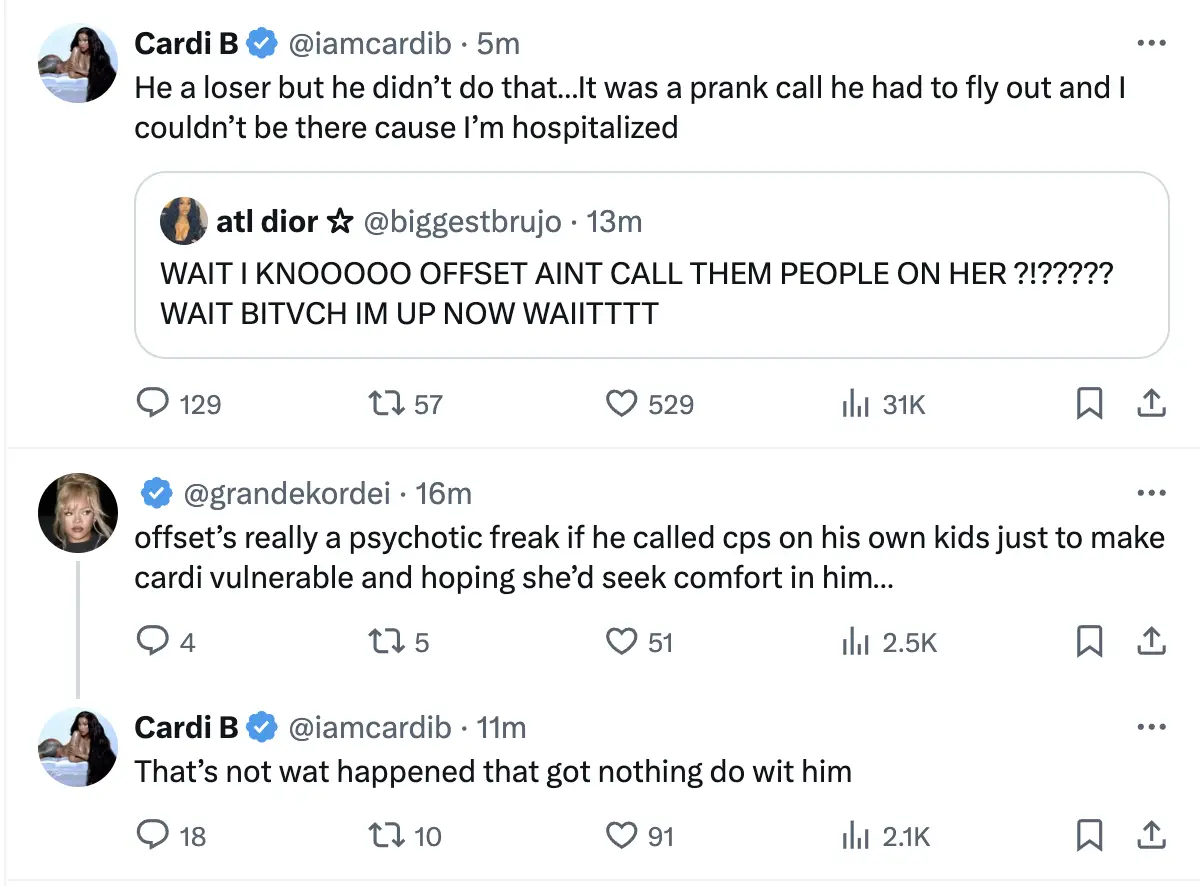Click the reply icon showing 18 replies
This screenshot has width=1200, height=886.
152,835
